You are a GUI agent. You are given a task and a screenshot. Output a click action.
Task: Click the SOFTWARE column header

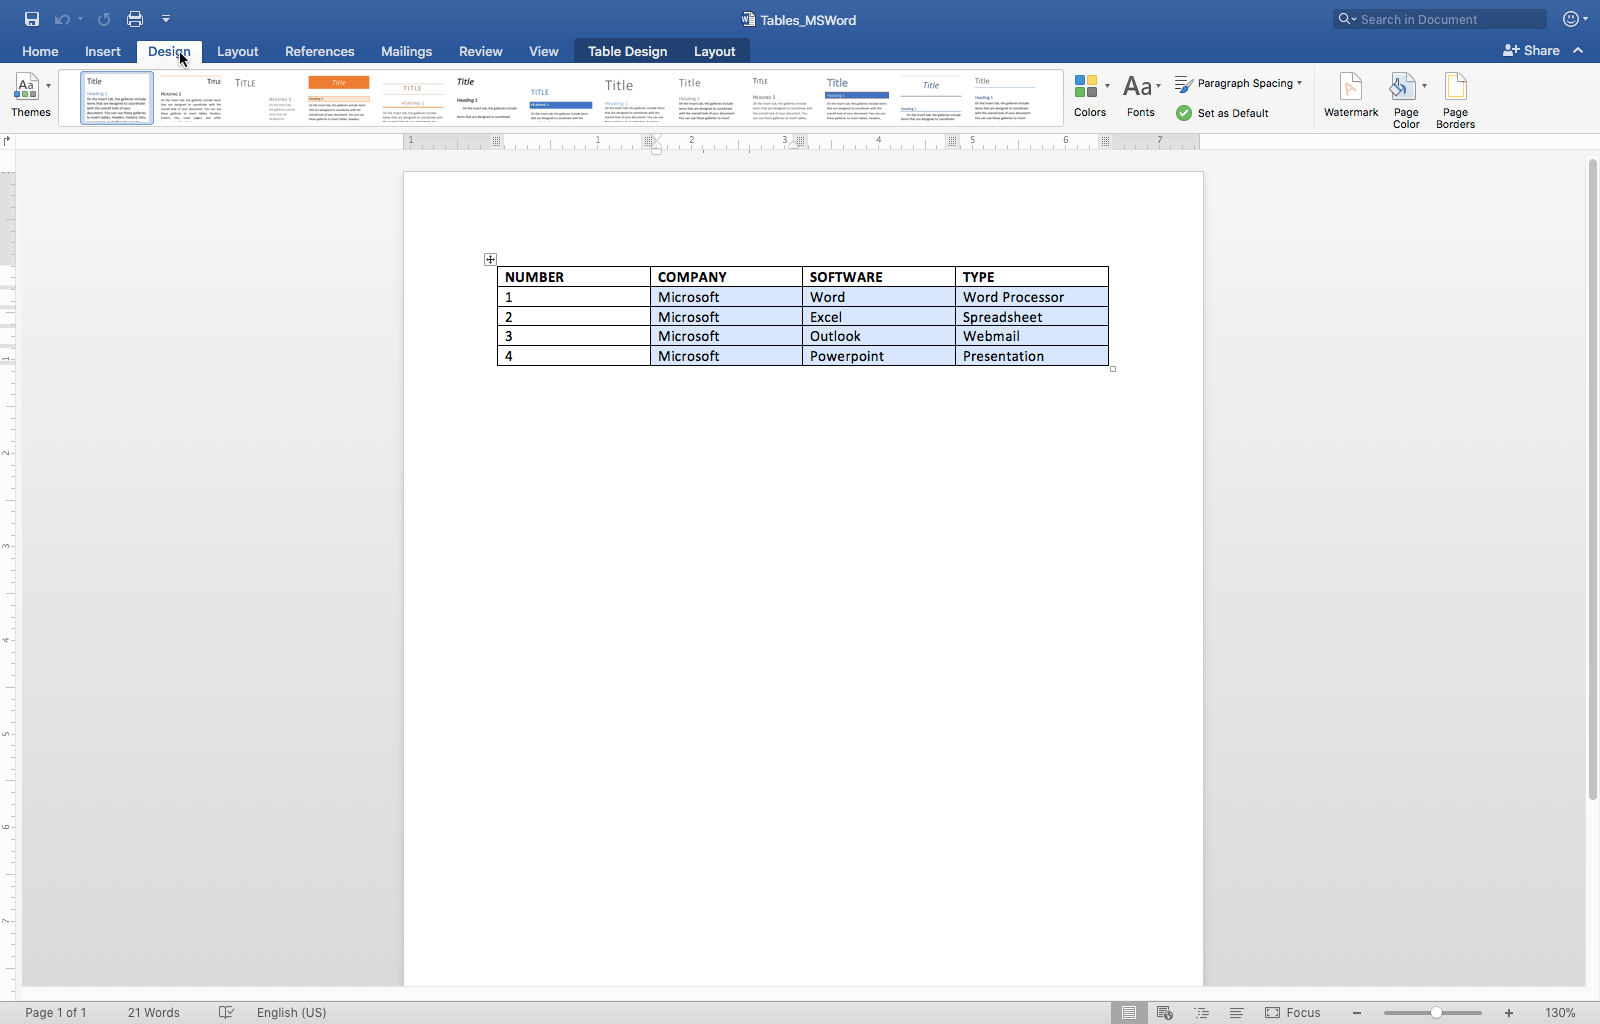coord(879,277)
